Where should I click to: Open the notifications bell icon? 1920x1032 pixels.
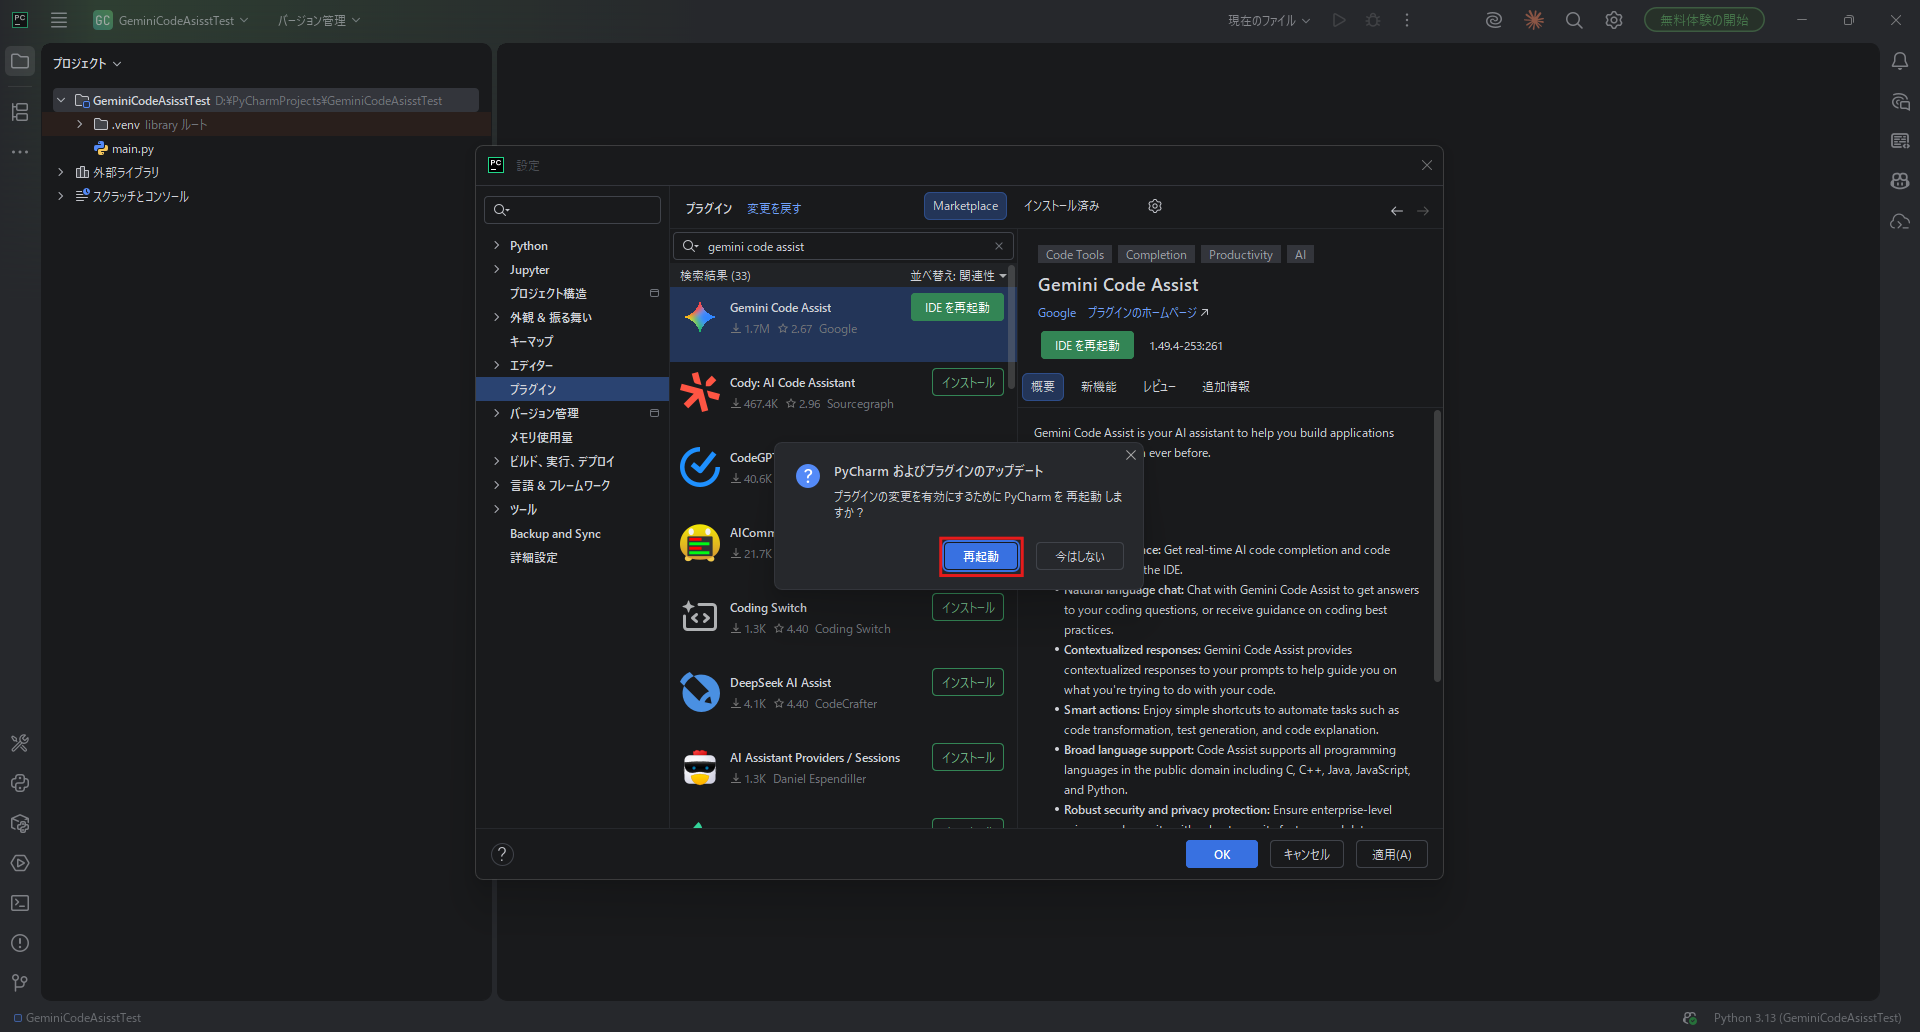click(x=1900, y=62)
